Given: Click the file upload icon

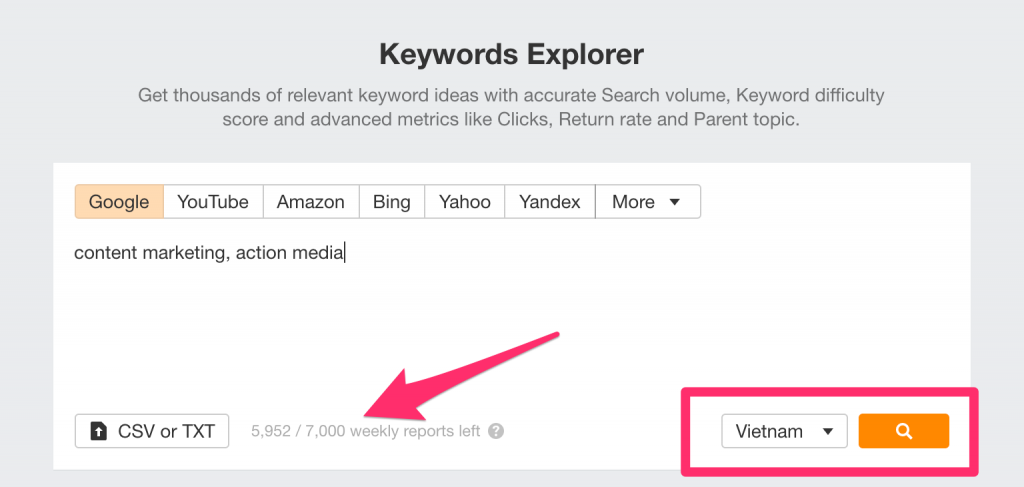Looking at the screenshot, I should pyautogui.click(x=98, y=431).
